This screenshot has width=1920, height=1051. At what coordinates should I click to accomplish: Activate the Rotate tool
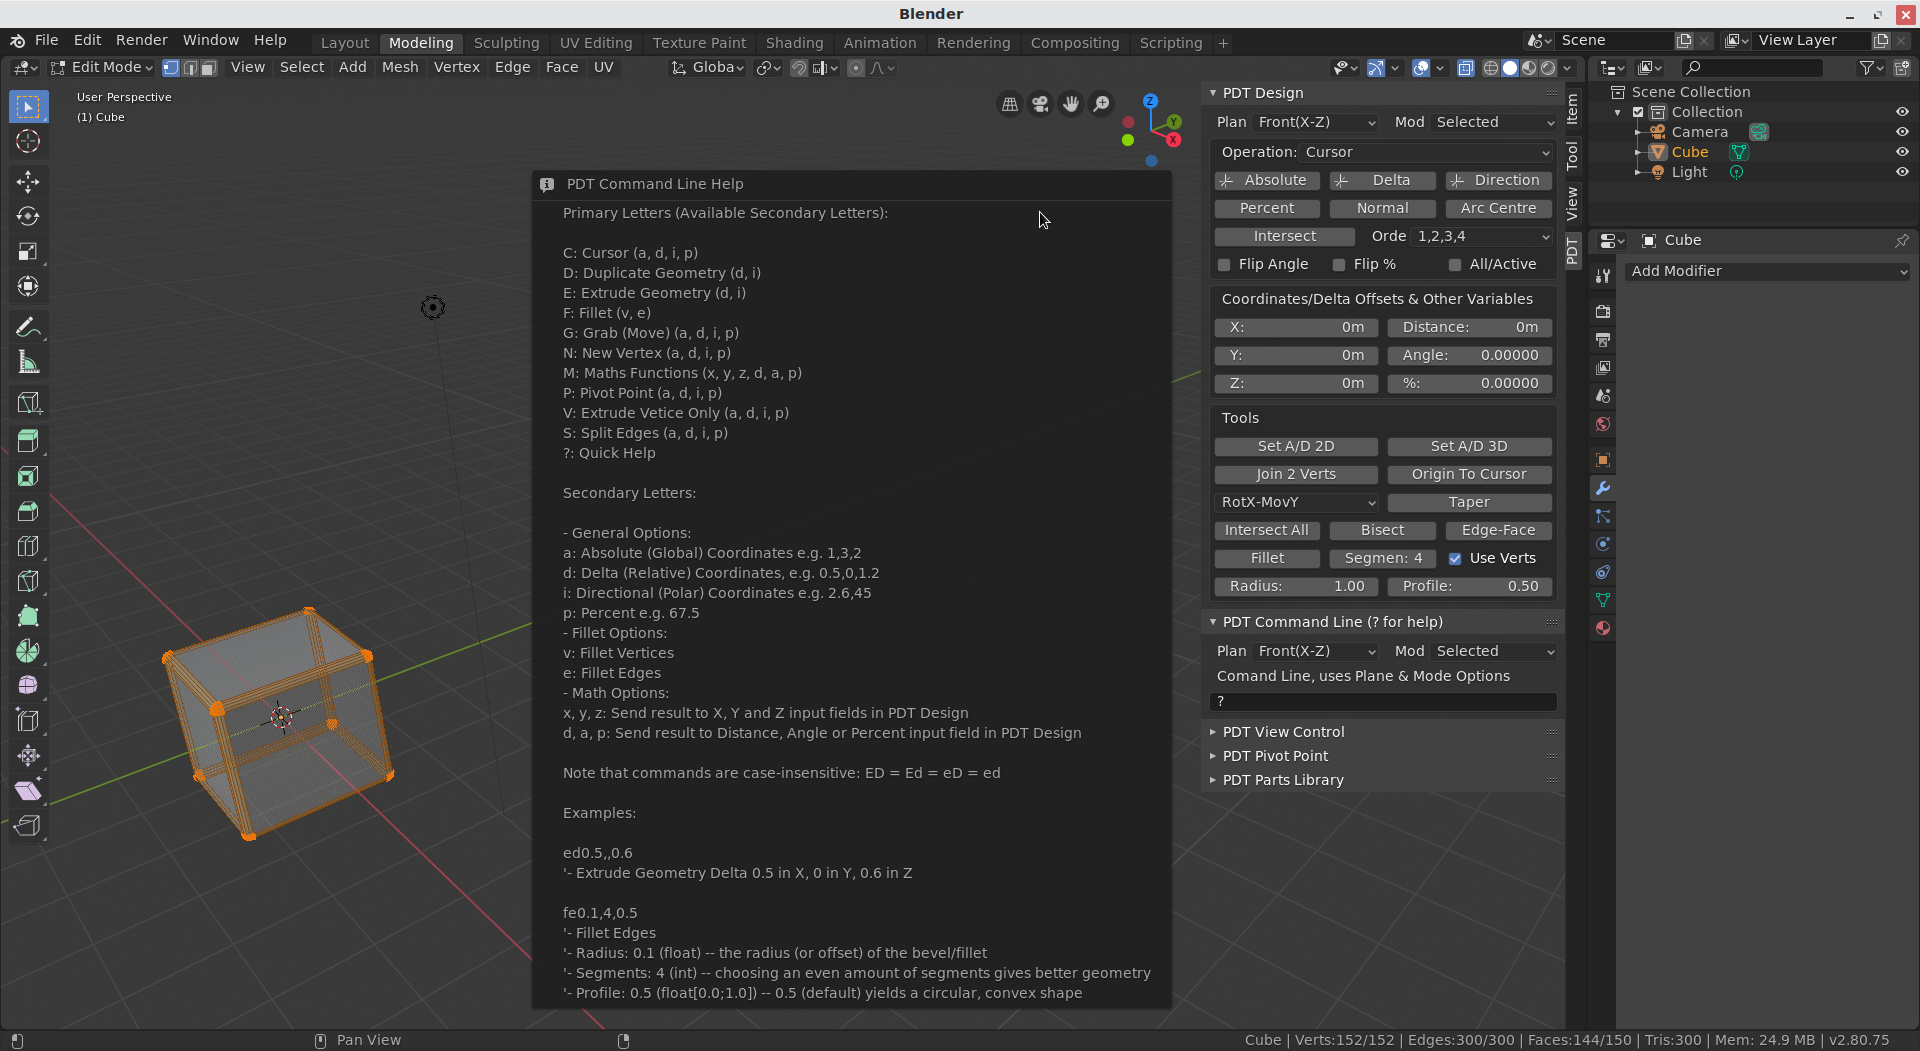pos(28,216)
